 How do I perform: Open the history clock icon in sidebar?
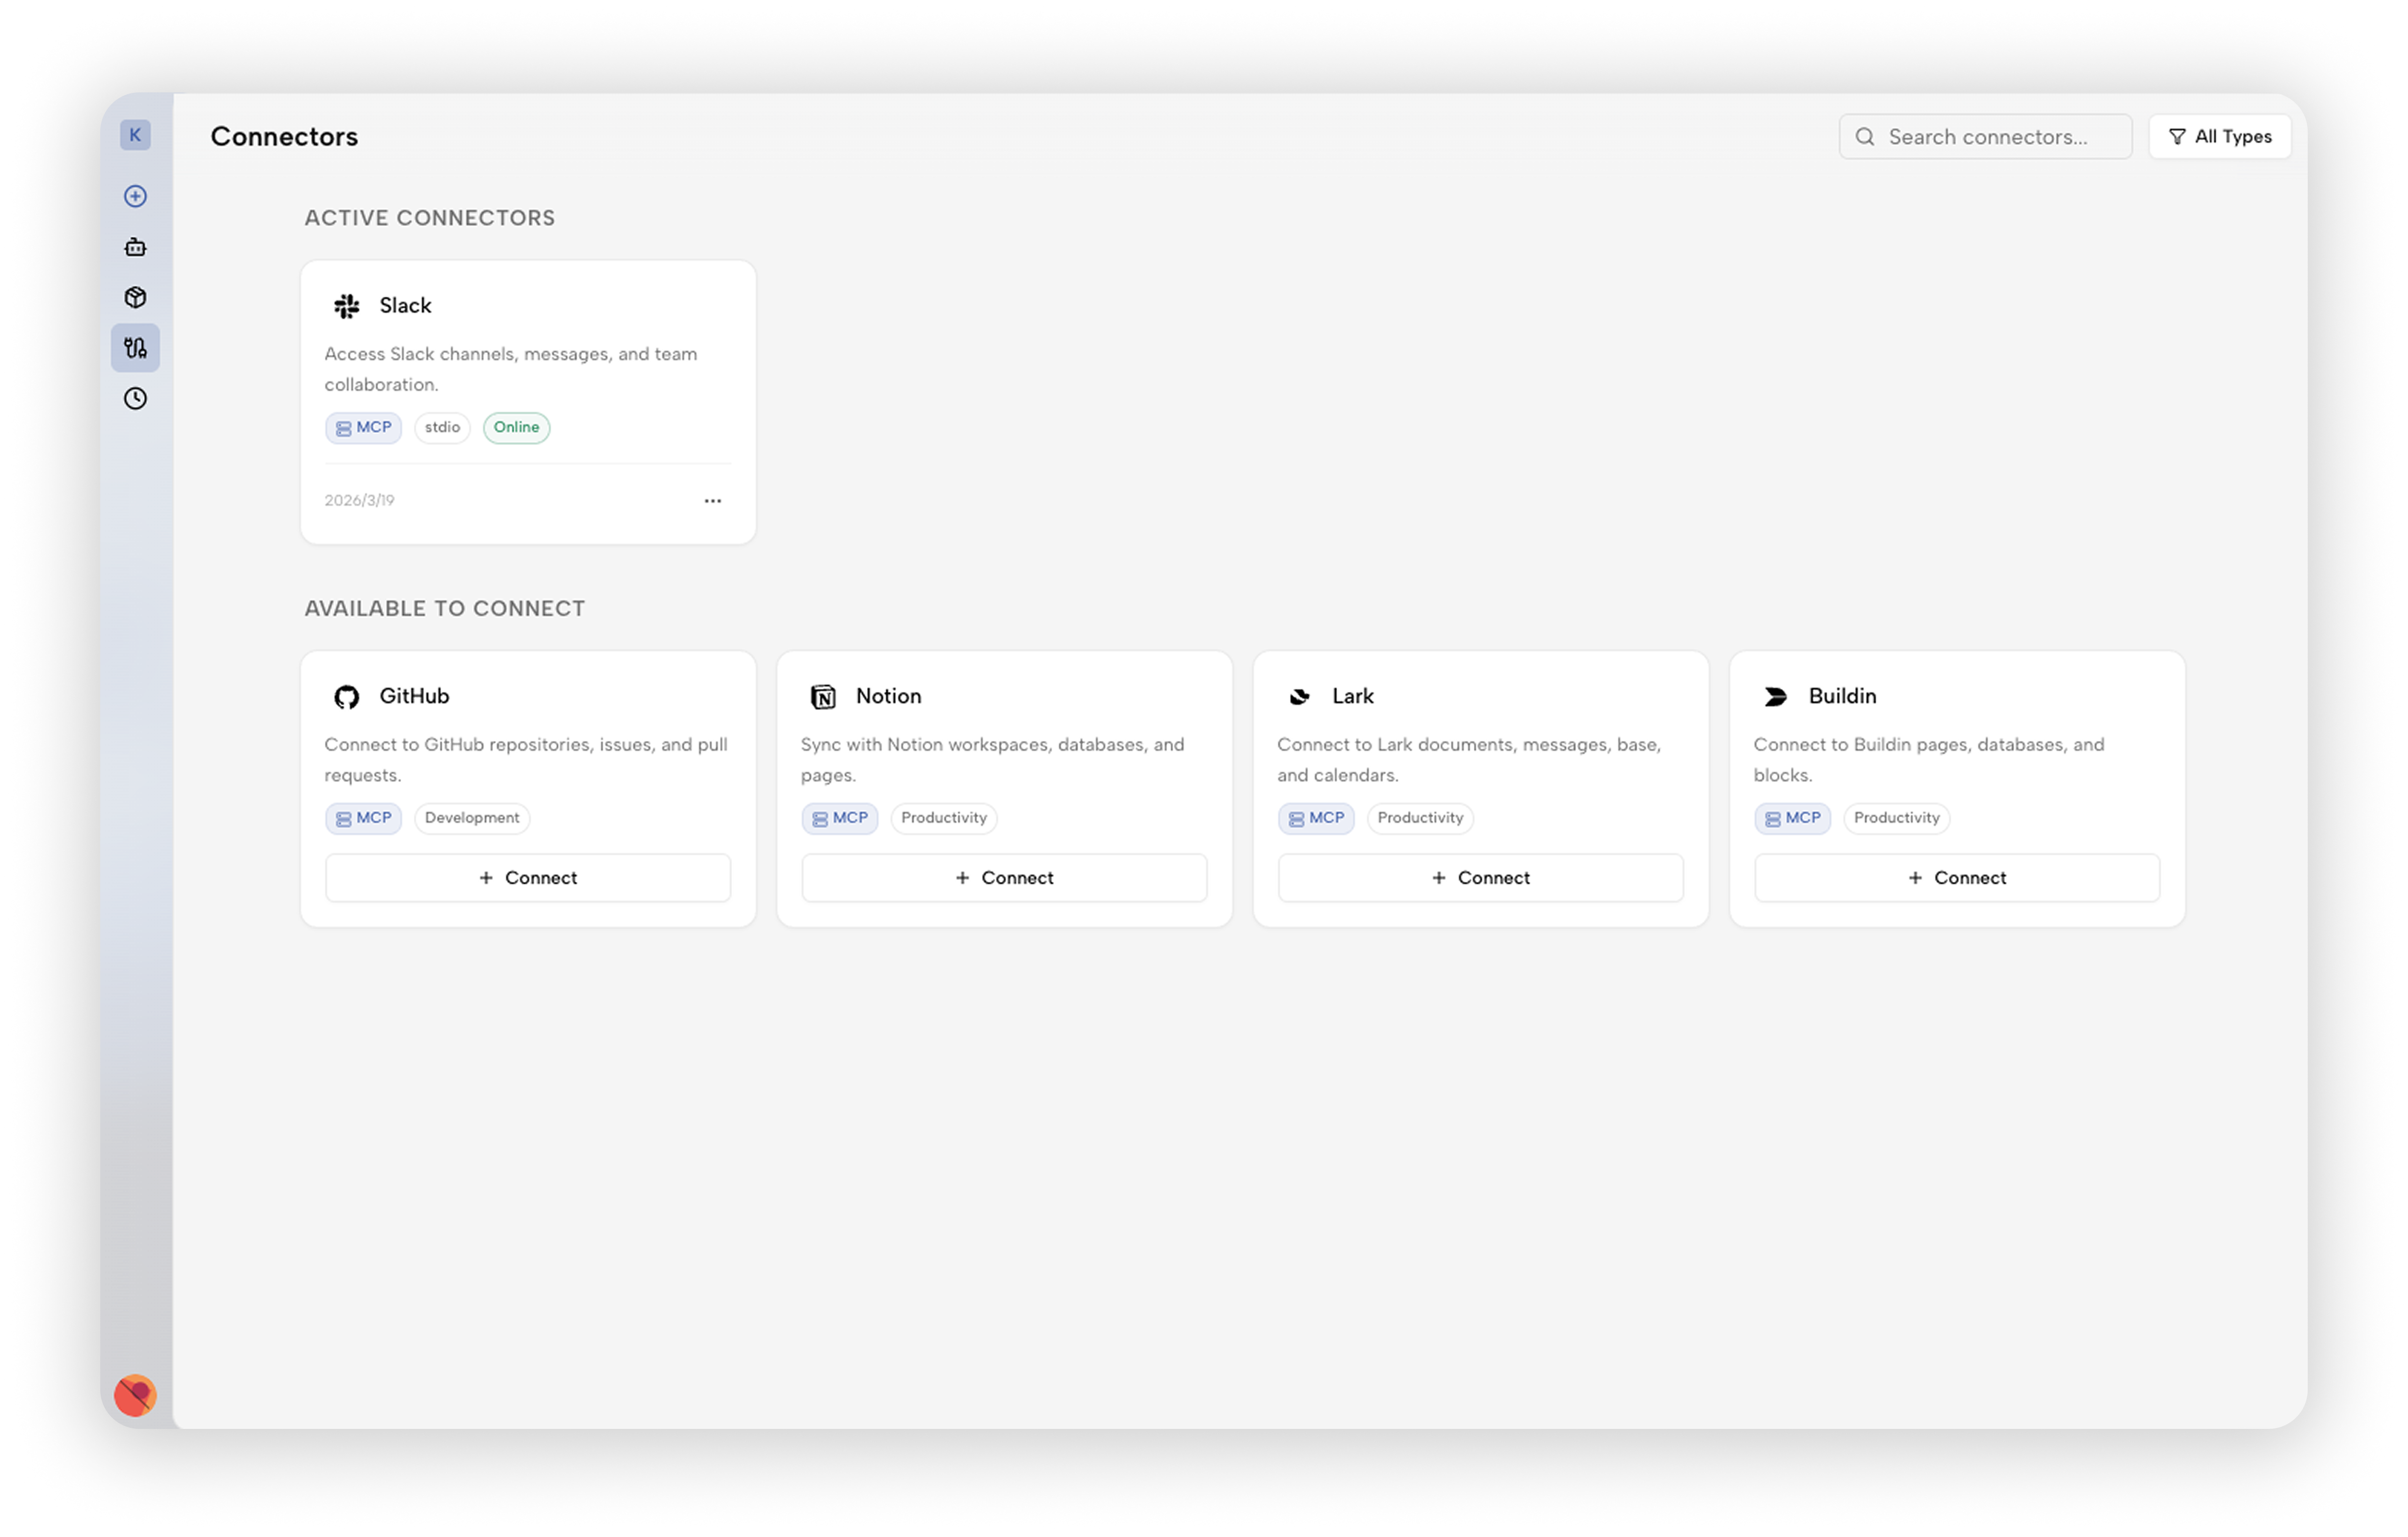(x=135, y=399)
